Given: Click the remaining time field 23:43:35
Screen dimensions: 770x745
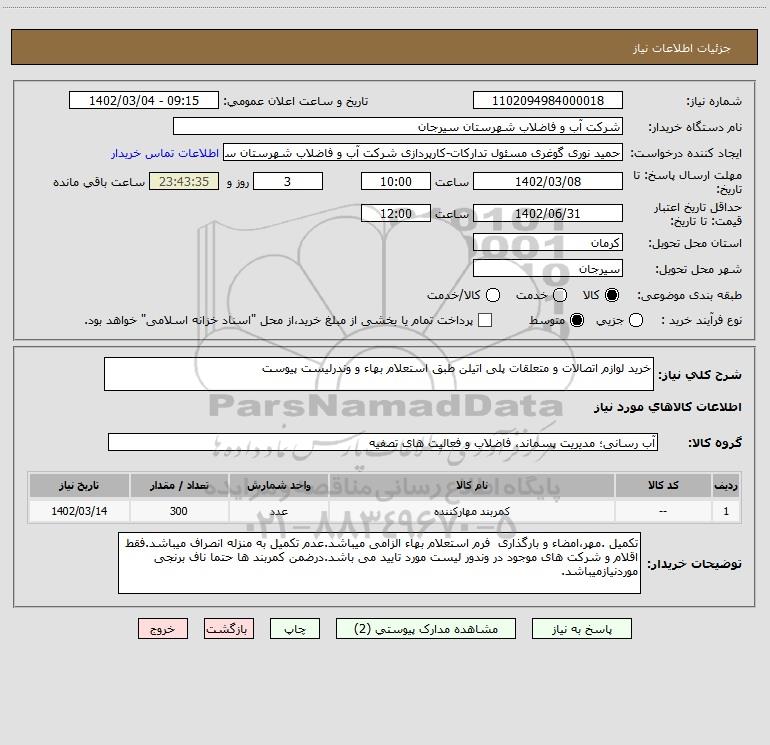Looking at the screenshot, I should click(184, 181).
